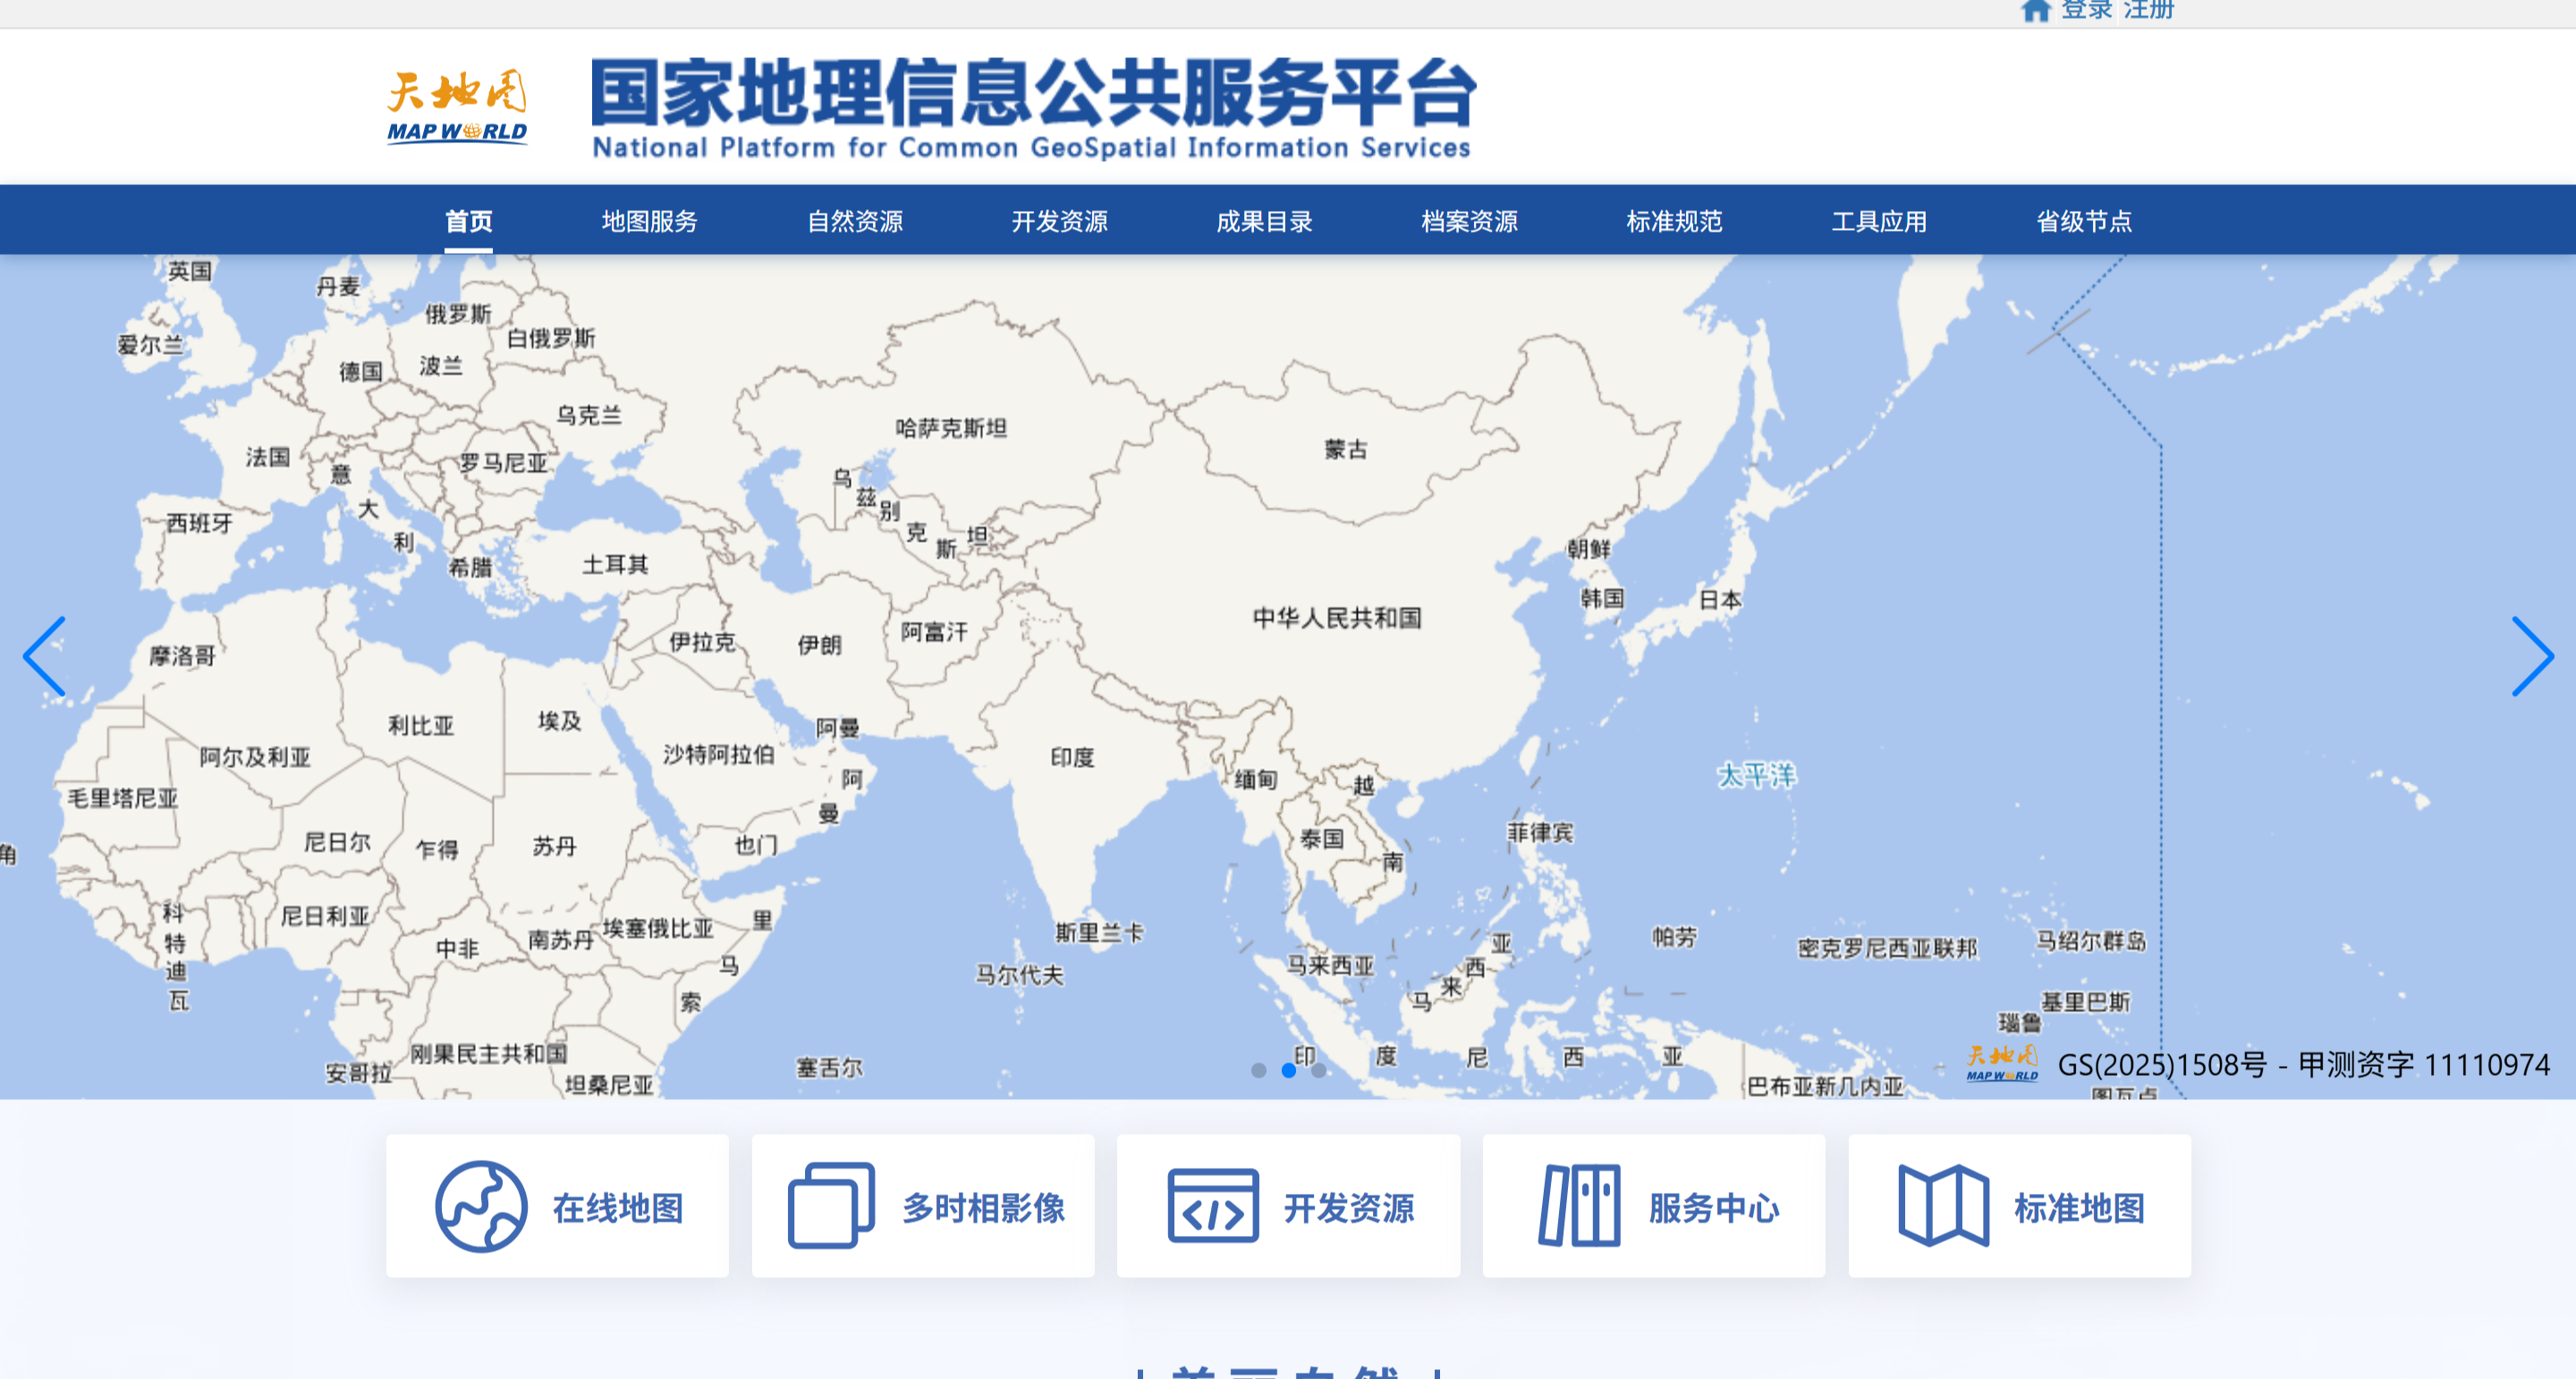Open the 工具应用 menu item

click(1879, 221)
